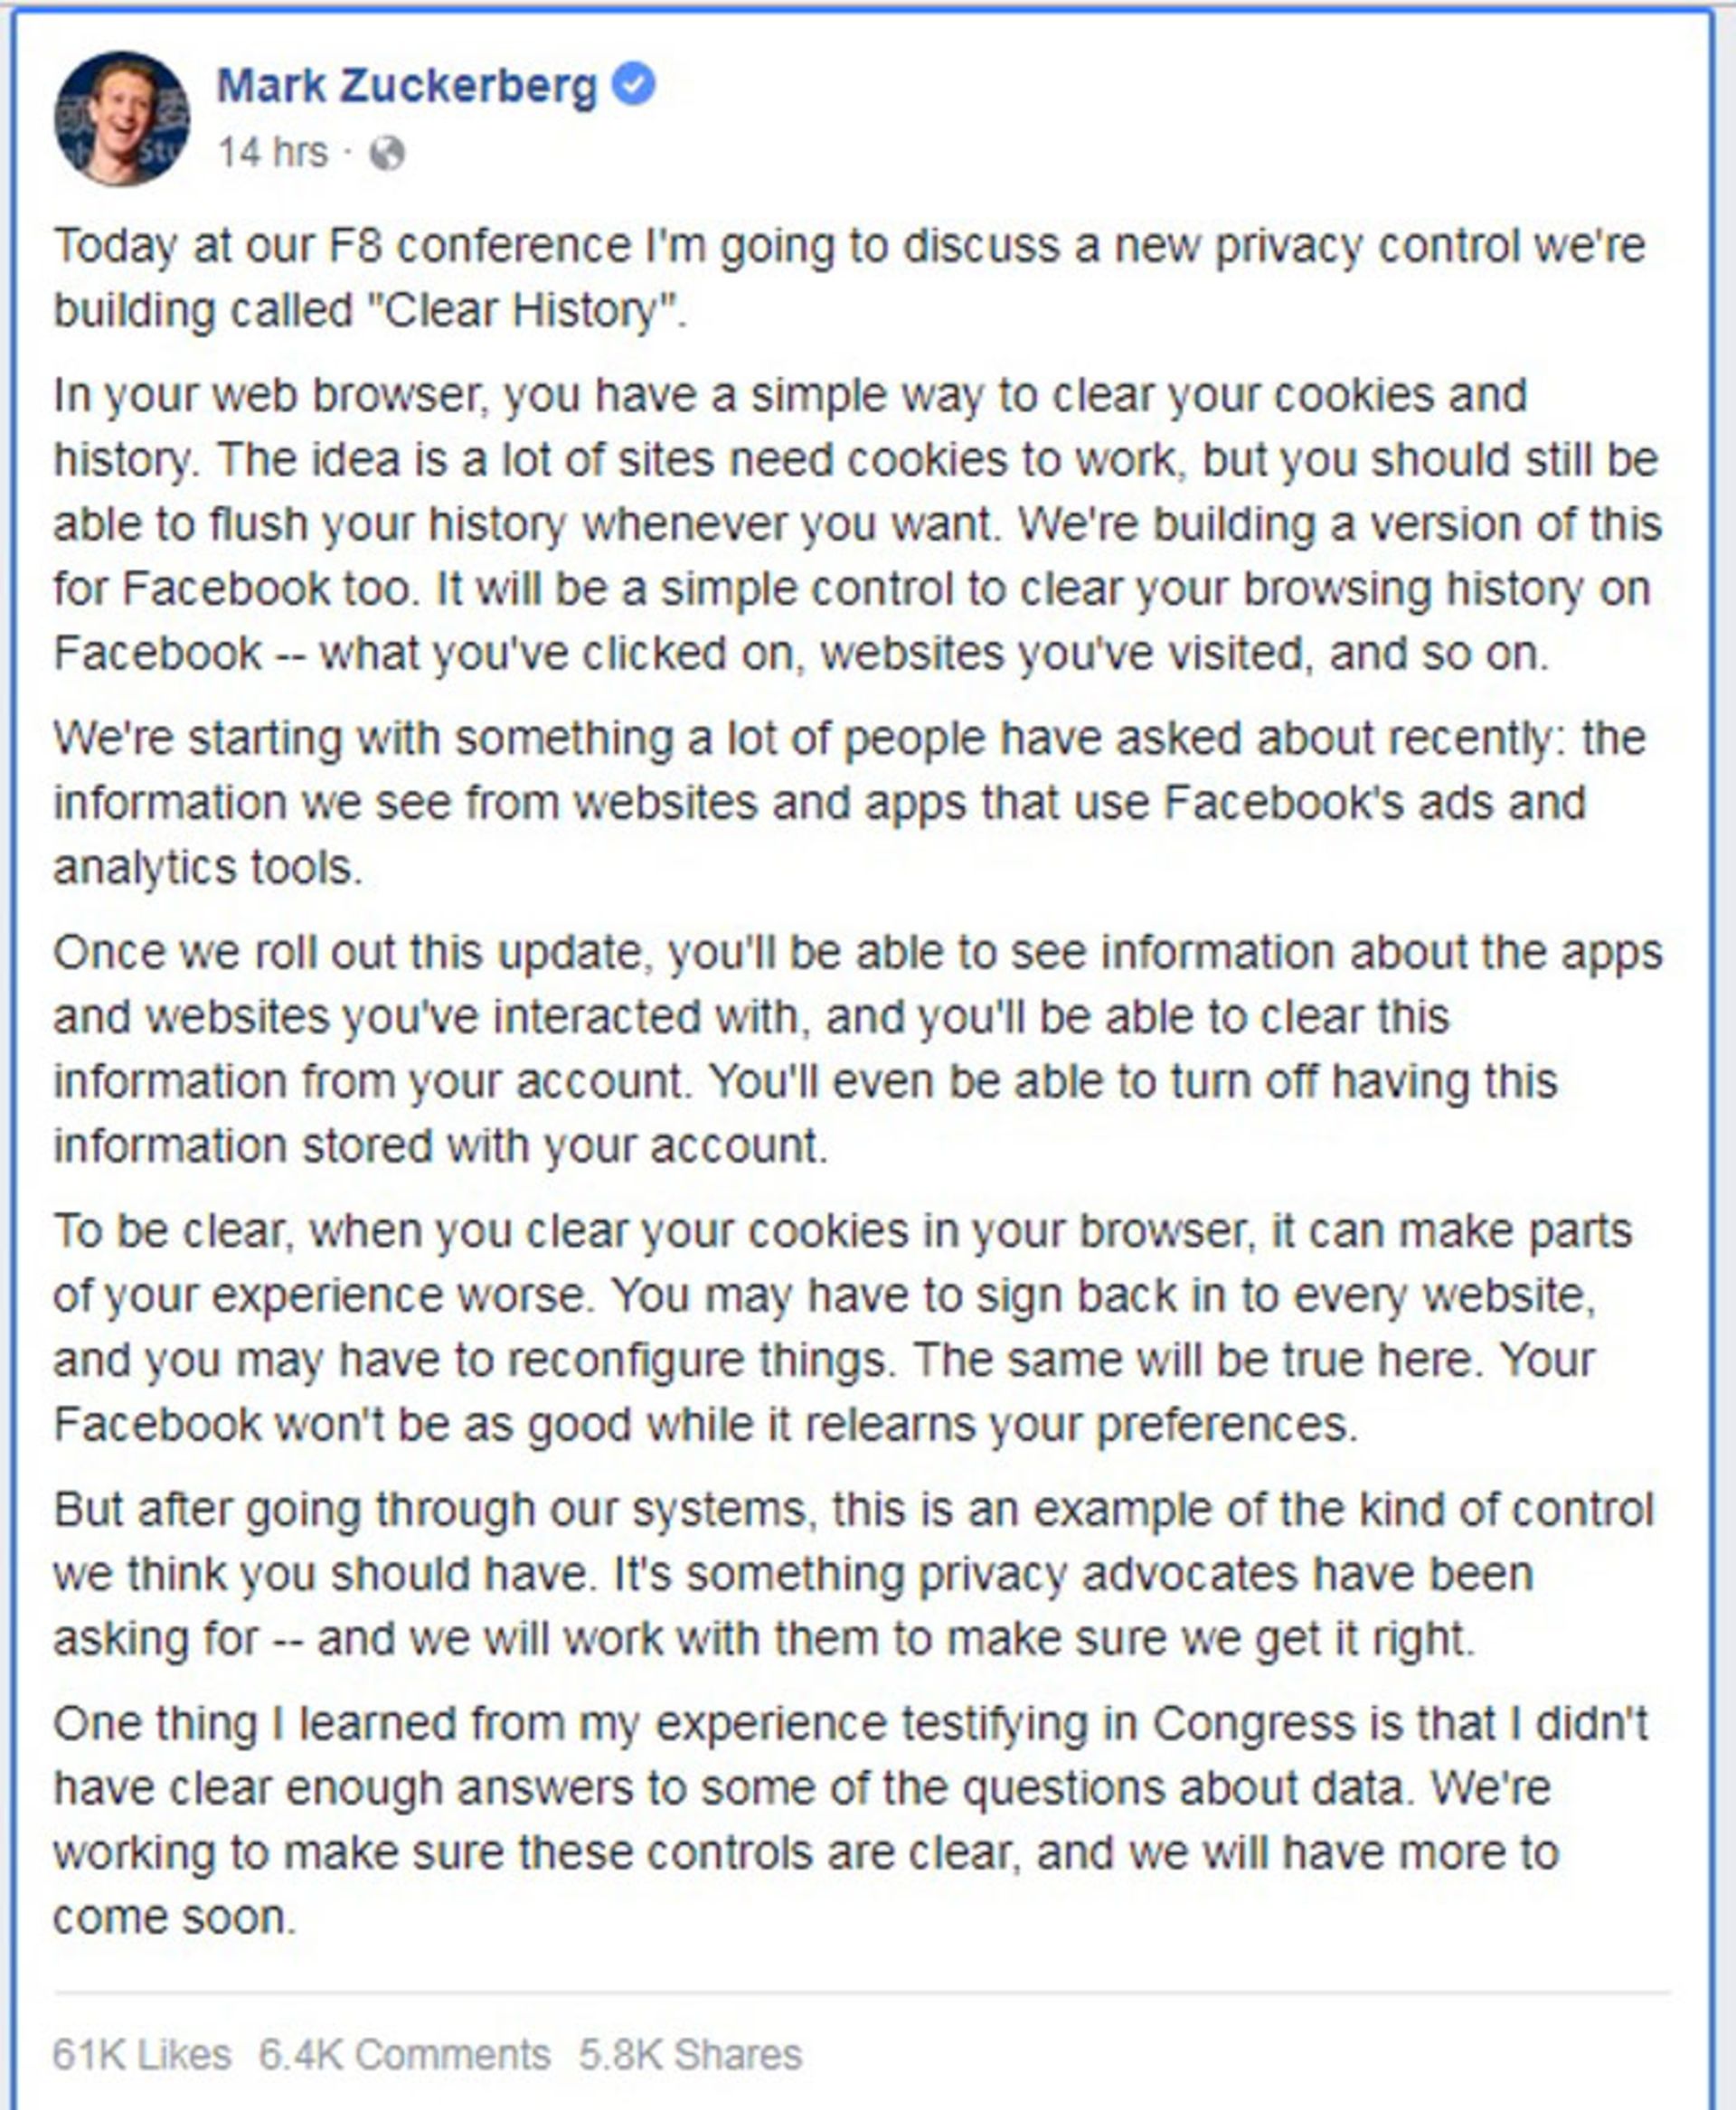The width and height of the screenshot is (1736, 2110).
Task: Open the 14 hrs timestamp link
Action: pos(272,153)
